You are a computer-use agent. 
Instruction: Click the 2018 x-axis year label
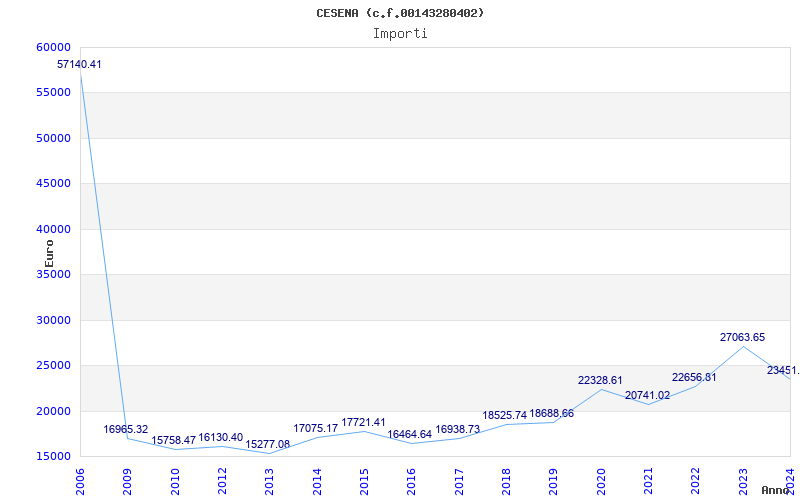506,482
